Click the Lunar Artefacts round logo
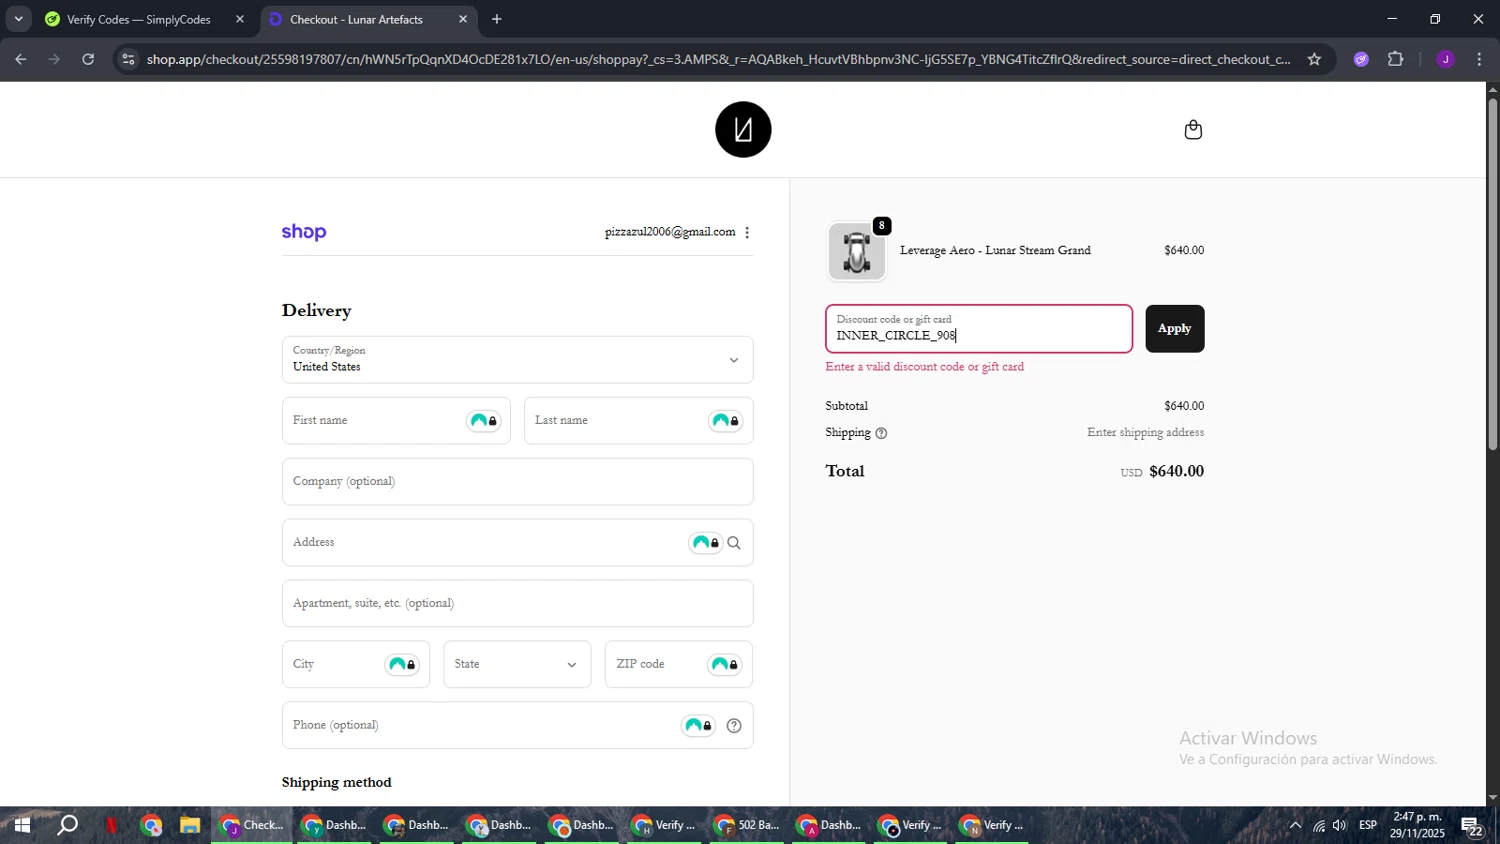 click(743, 129)
